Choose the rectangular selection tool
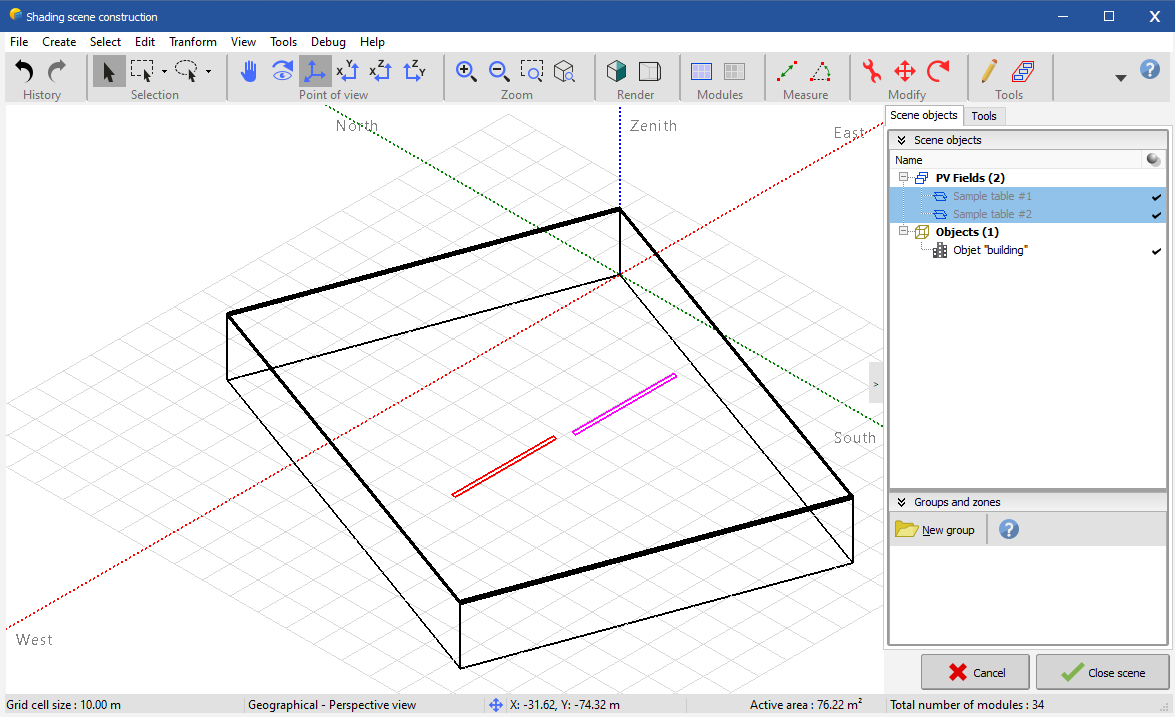This screenshot has width=1175, height=717. pos(142,71)
